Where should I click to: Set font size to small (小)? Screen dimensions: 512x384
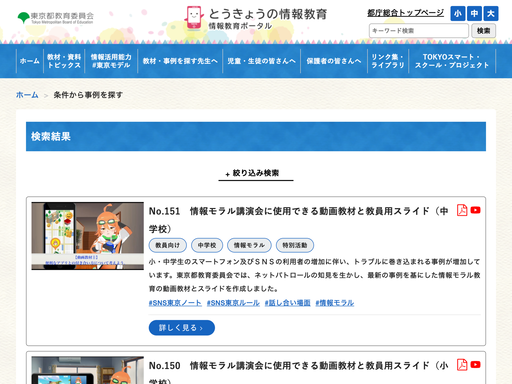(x=458, y=14)
